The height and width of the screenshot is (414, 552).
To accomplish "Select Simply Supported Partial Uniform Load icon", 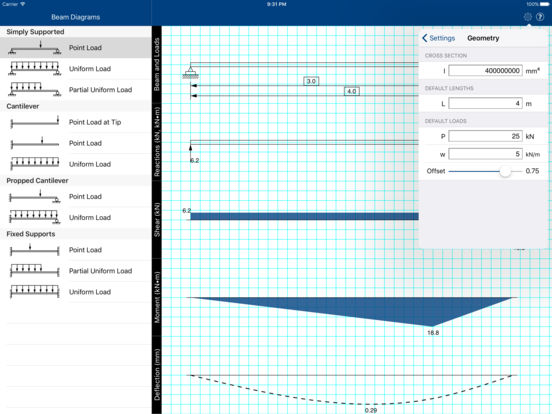I will point(34,89).
